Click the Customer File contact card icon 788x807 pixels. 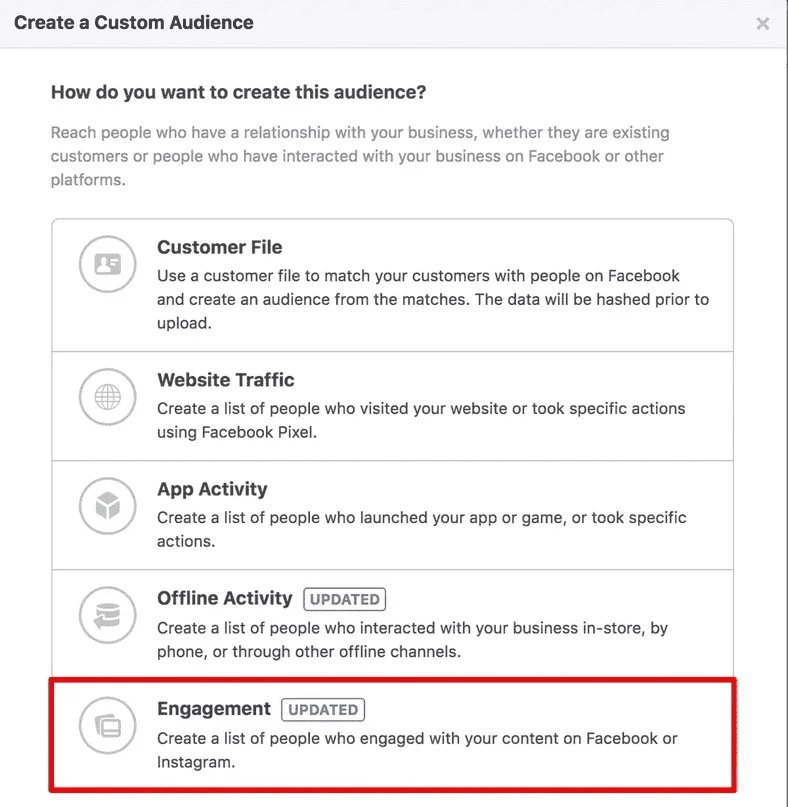click(x=108, y=264)
